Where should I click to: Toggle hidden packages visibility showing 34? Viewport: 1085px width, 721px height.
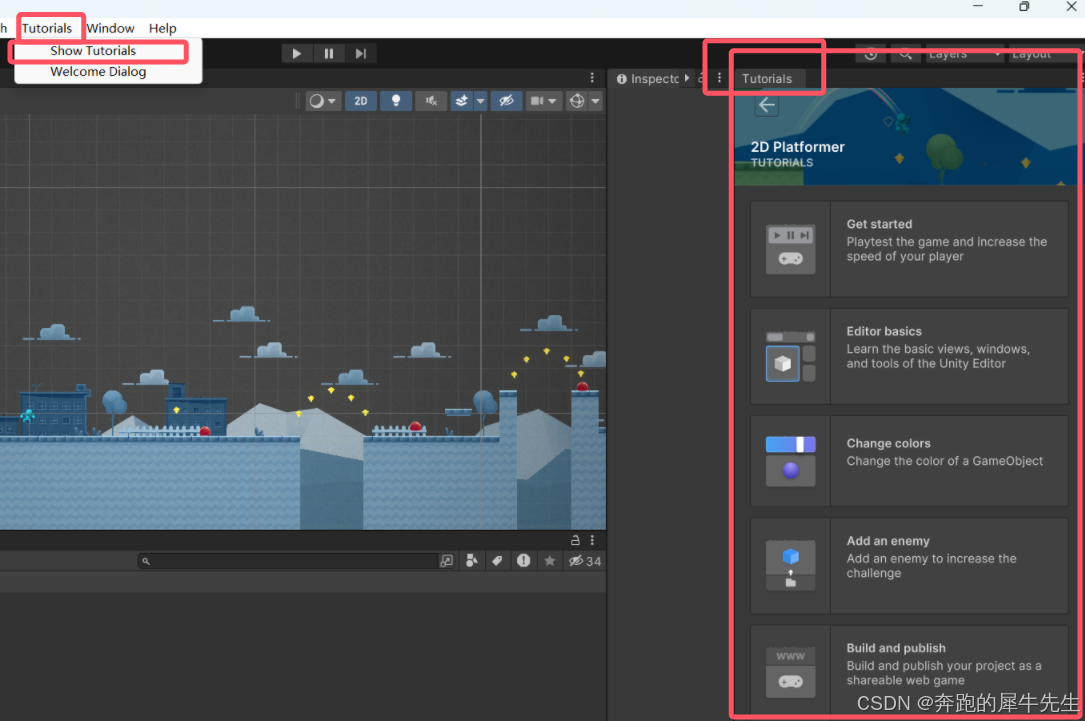(585, 561)
